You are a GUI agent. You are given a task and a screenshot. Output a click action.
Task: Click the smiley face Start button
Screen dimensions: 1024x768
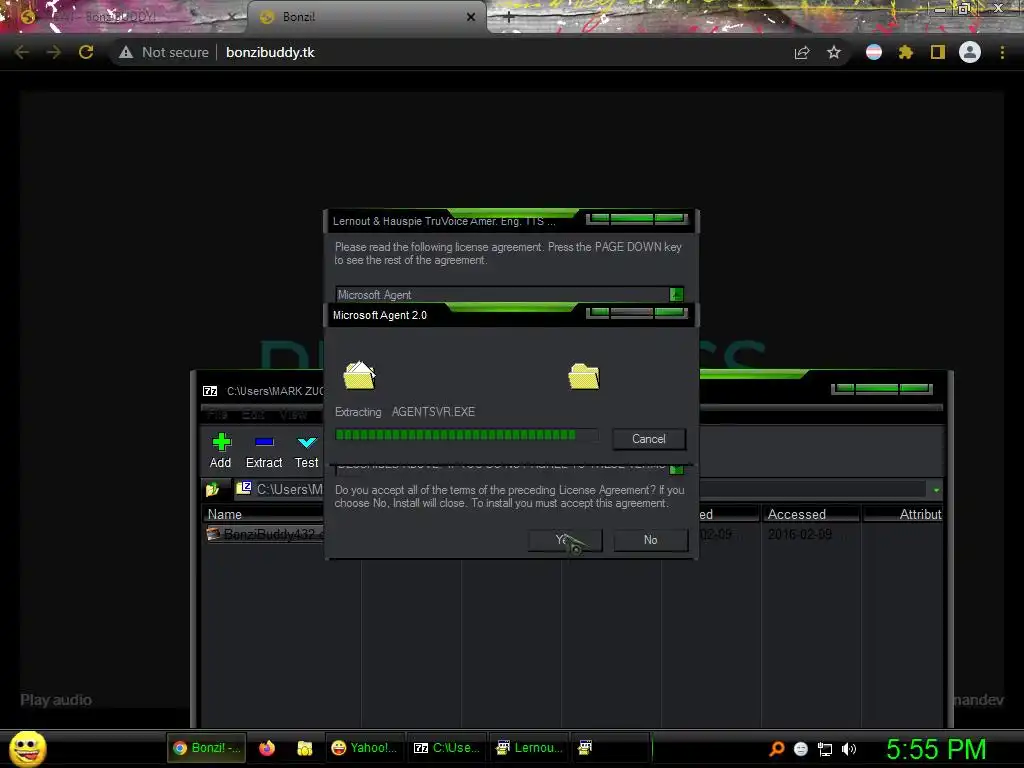[x=27, y=748]
